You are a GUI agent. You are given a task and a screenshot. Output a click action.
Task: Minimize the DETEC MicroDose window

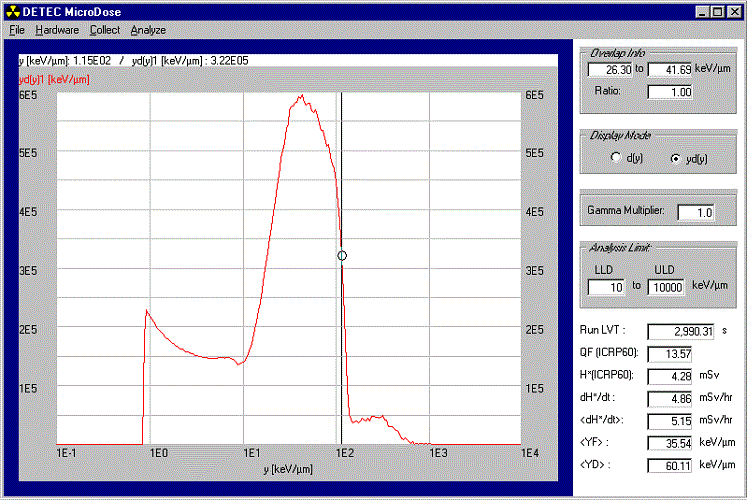pyautogui.click(x=702, y=12)
